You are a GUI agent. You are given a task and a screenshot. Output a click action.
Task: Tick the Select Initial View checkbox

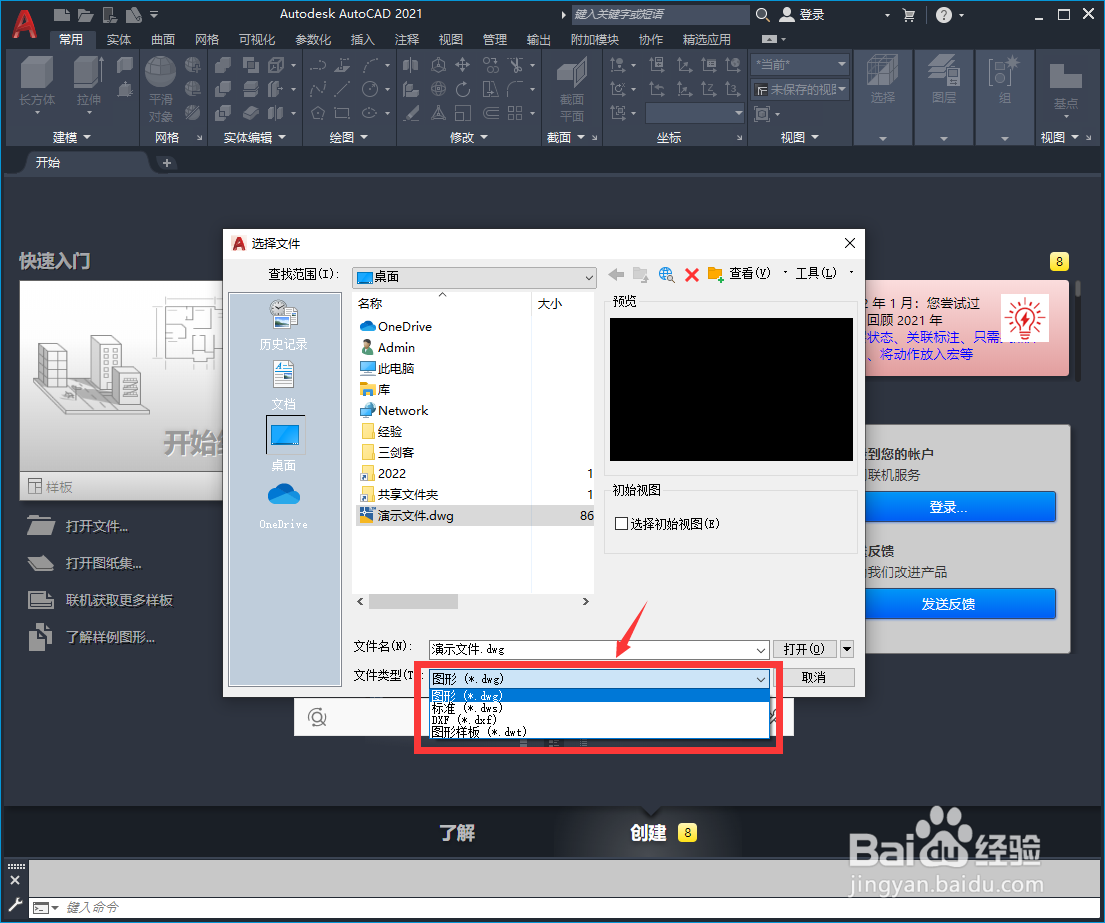tap(622, 524)
